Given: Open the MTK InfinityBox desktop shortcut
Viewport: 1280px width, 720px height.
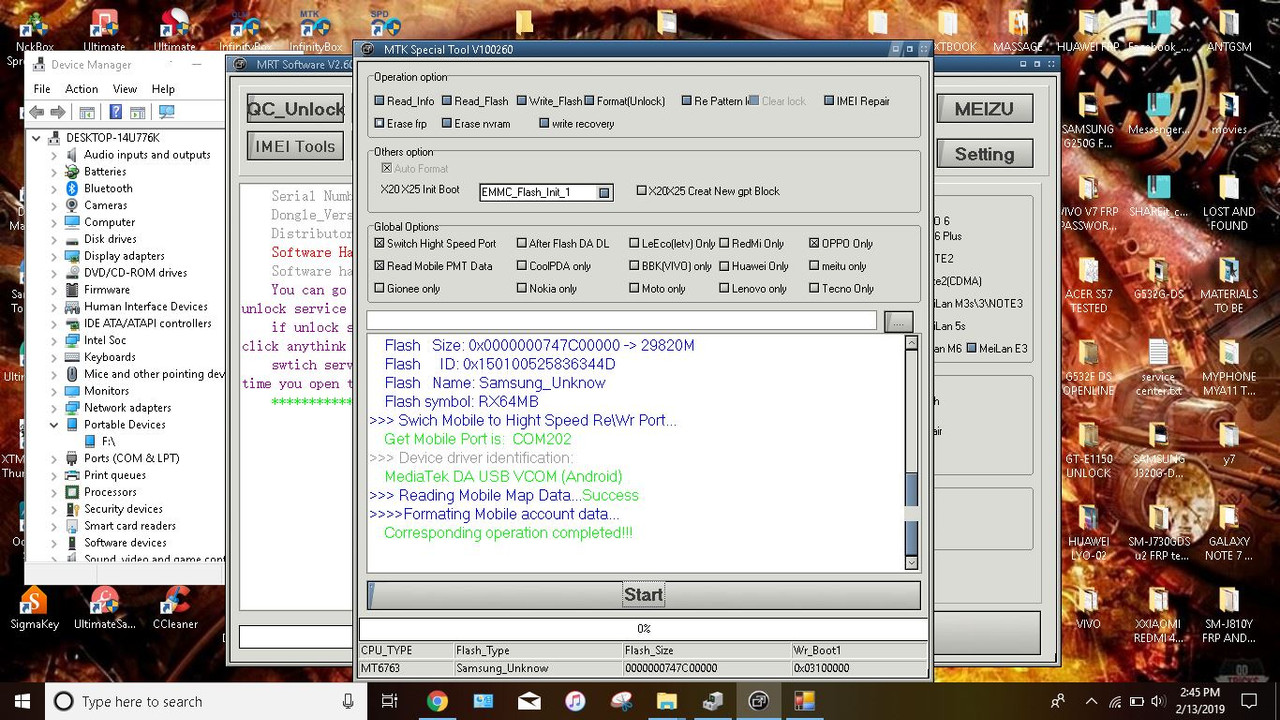Looking at the screenshot, I should point(315,32).
